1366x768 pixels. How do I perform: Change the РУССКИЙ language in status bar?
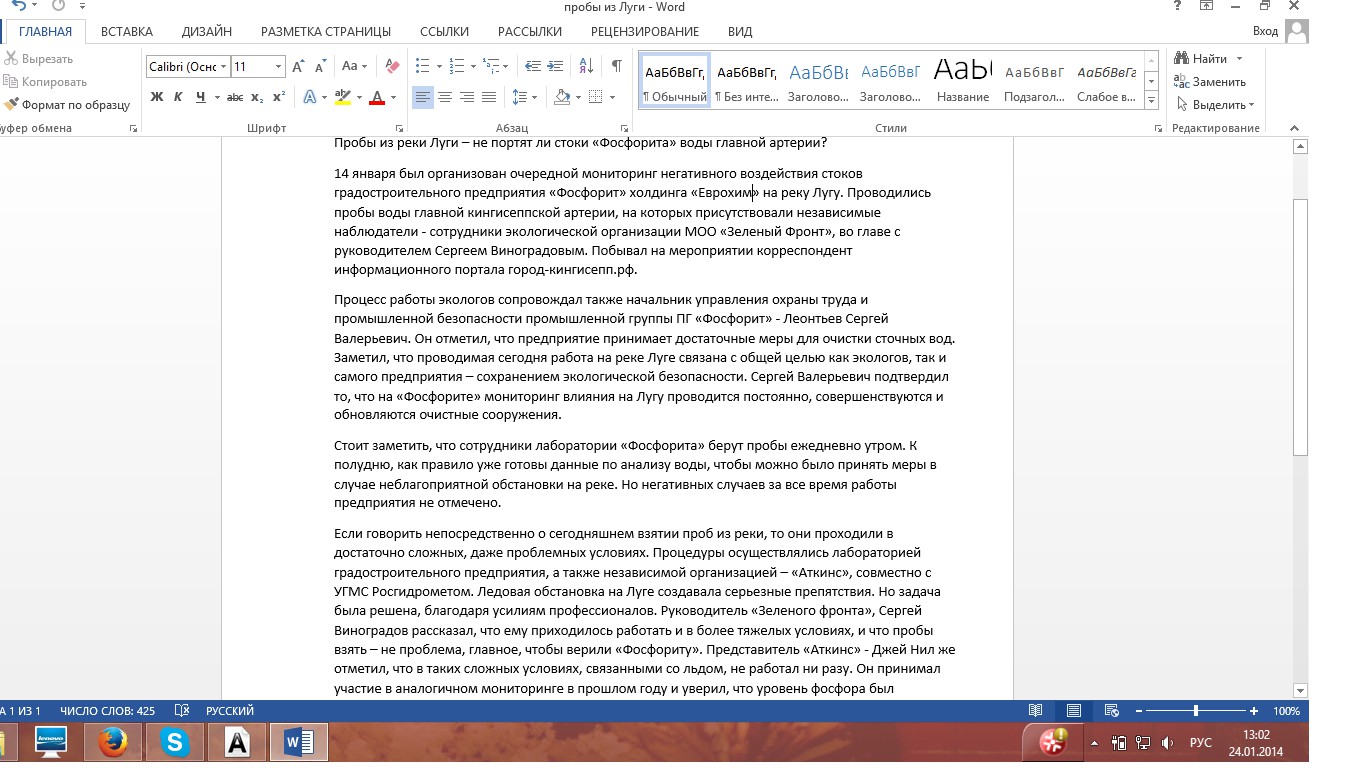pos(230,711)
